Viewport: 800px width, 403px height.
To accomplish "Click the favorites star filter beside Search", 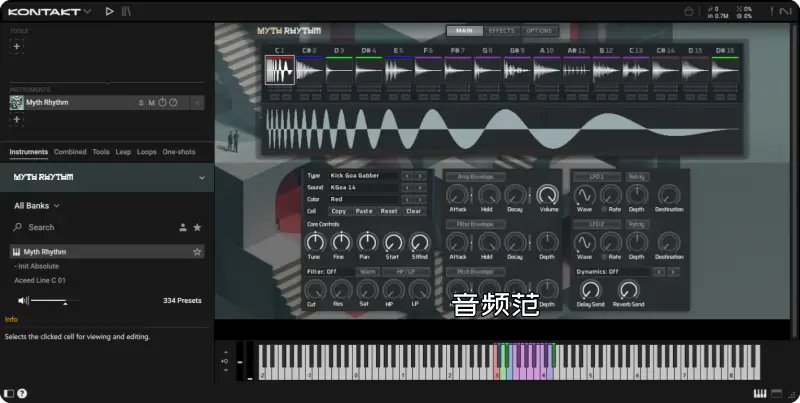I will click(x=197, y=228).
